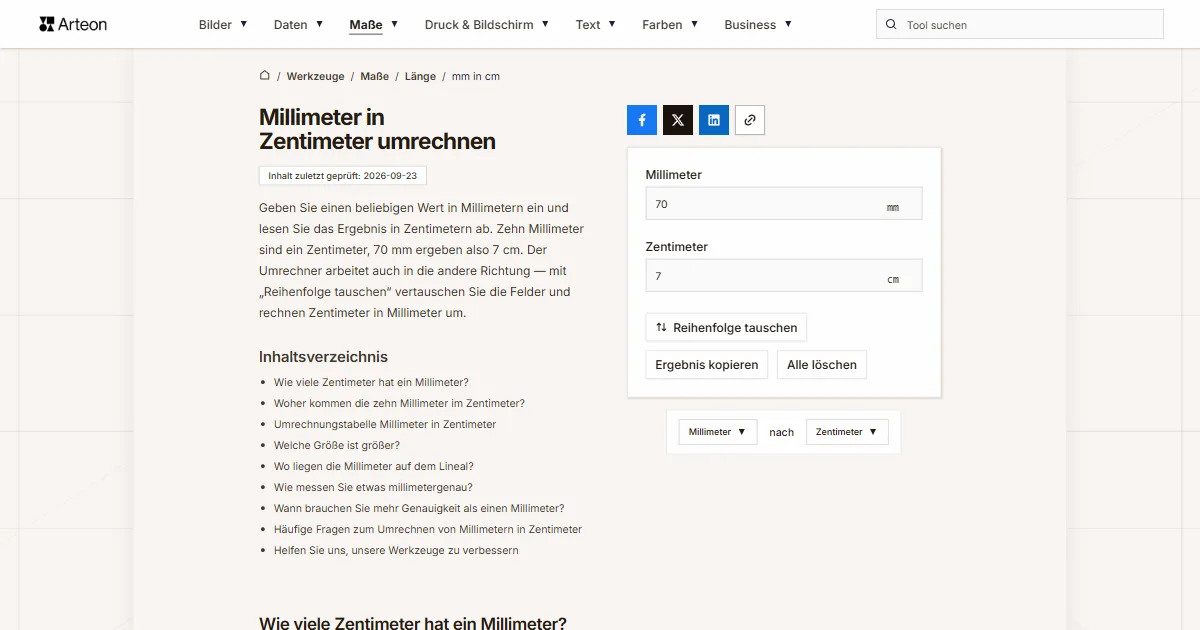
Task: Open the Druck & Bildschirm menu
Action: point(487,24)
